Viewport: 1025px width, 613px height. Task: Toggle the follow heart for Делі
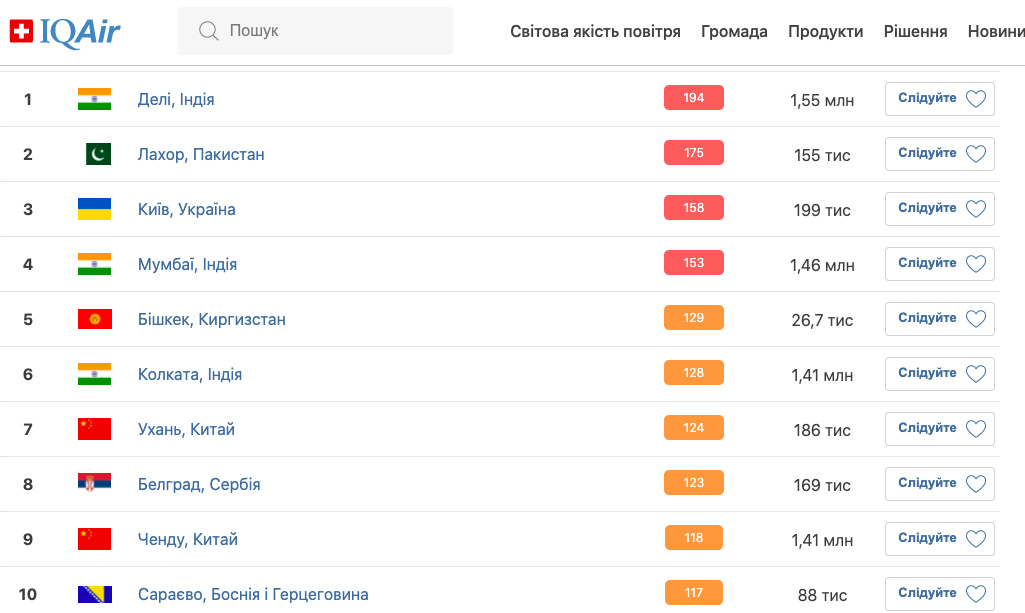tap(976, 99)
